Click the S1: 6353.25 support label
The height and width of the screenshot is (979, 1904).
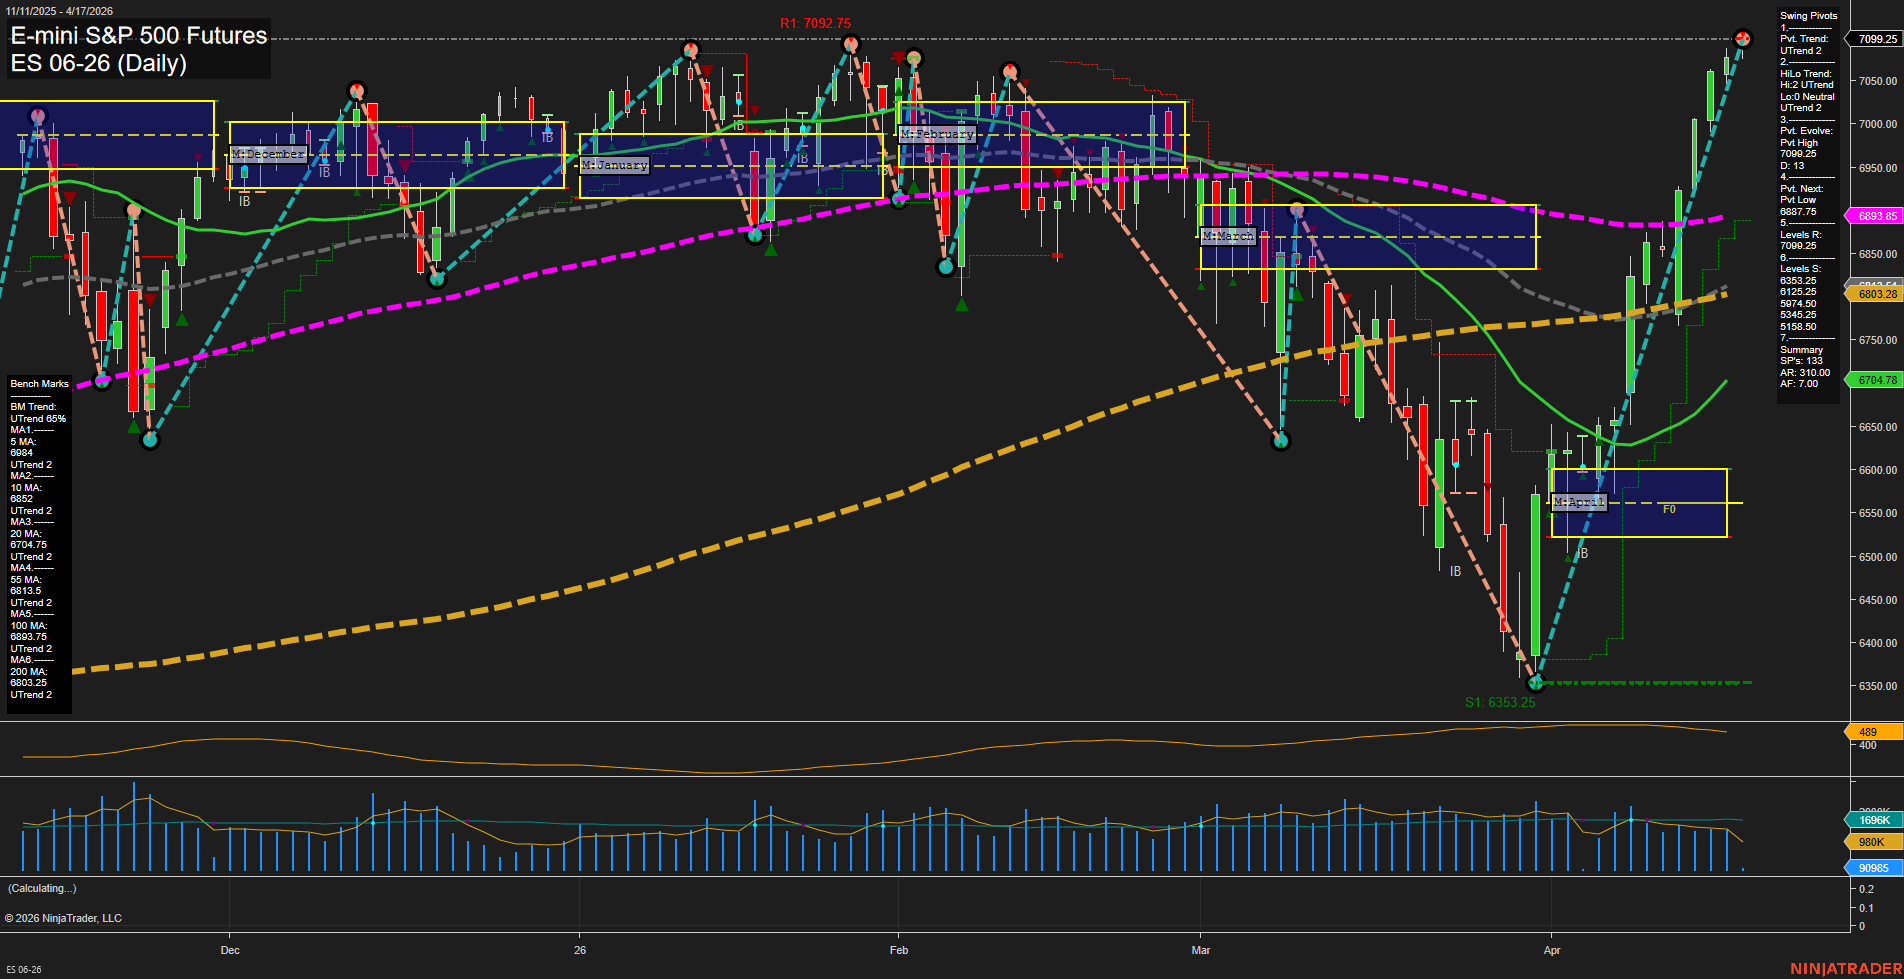[1499, 702]
